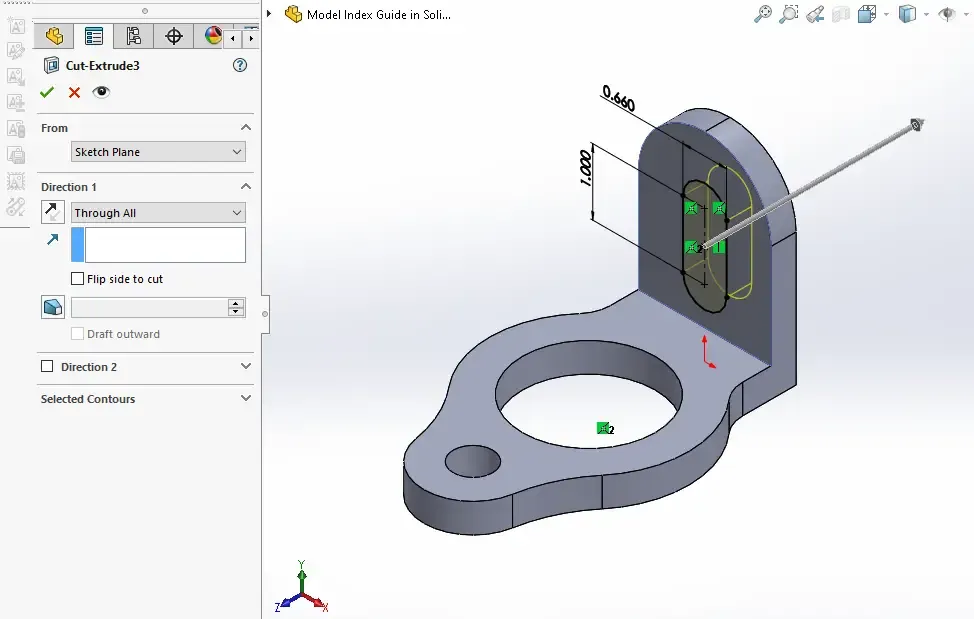The height and width of the screenshot is (619, 974).
Task: Click the Zoom to Fit icon
Action: click(763, 14)
